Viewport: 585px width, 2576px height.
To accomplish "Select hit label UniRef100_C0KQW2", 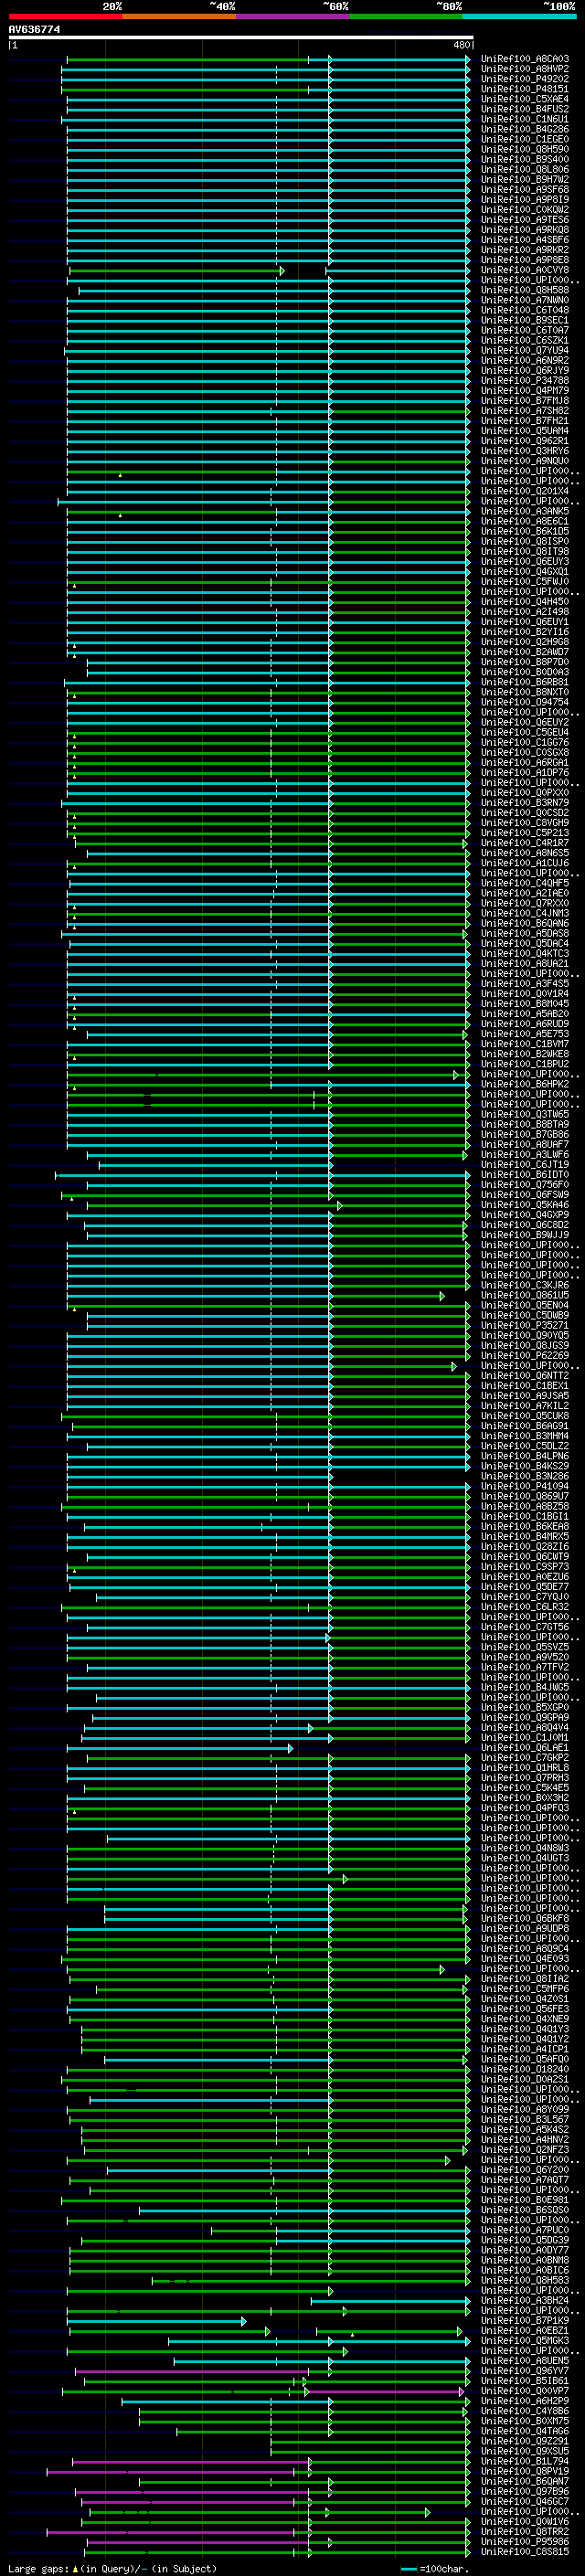I will pyautogui.click(x=525, y=210).
